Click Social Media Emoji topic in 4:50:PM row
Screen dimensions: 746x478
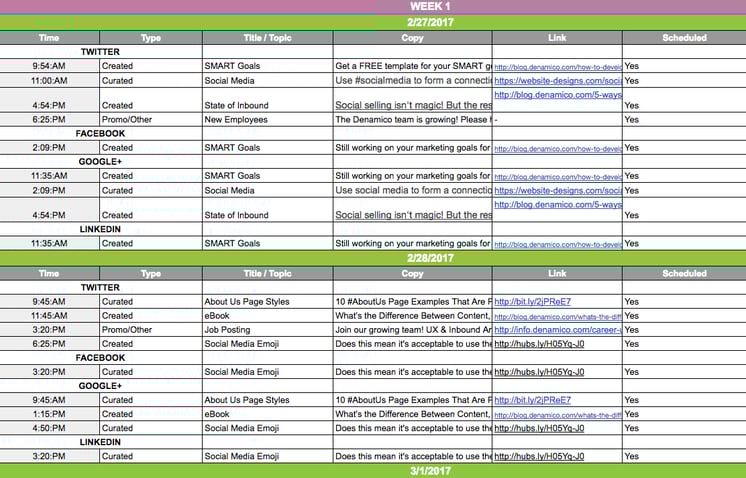click(x=267, y=428)
